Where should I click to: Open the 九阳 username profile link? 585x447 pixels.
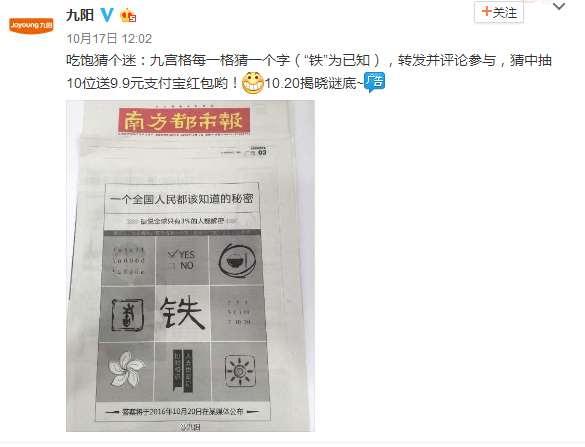(x=80, y=15)
